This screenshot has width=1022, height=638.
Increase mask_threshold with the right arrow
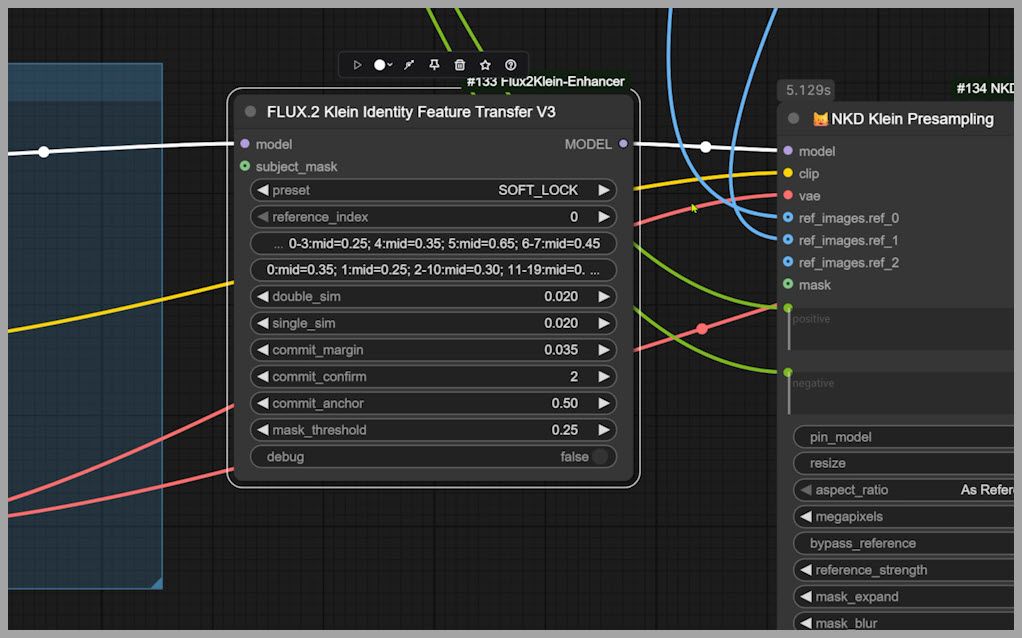click(604, 430)
